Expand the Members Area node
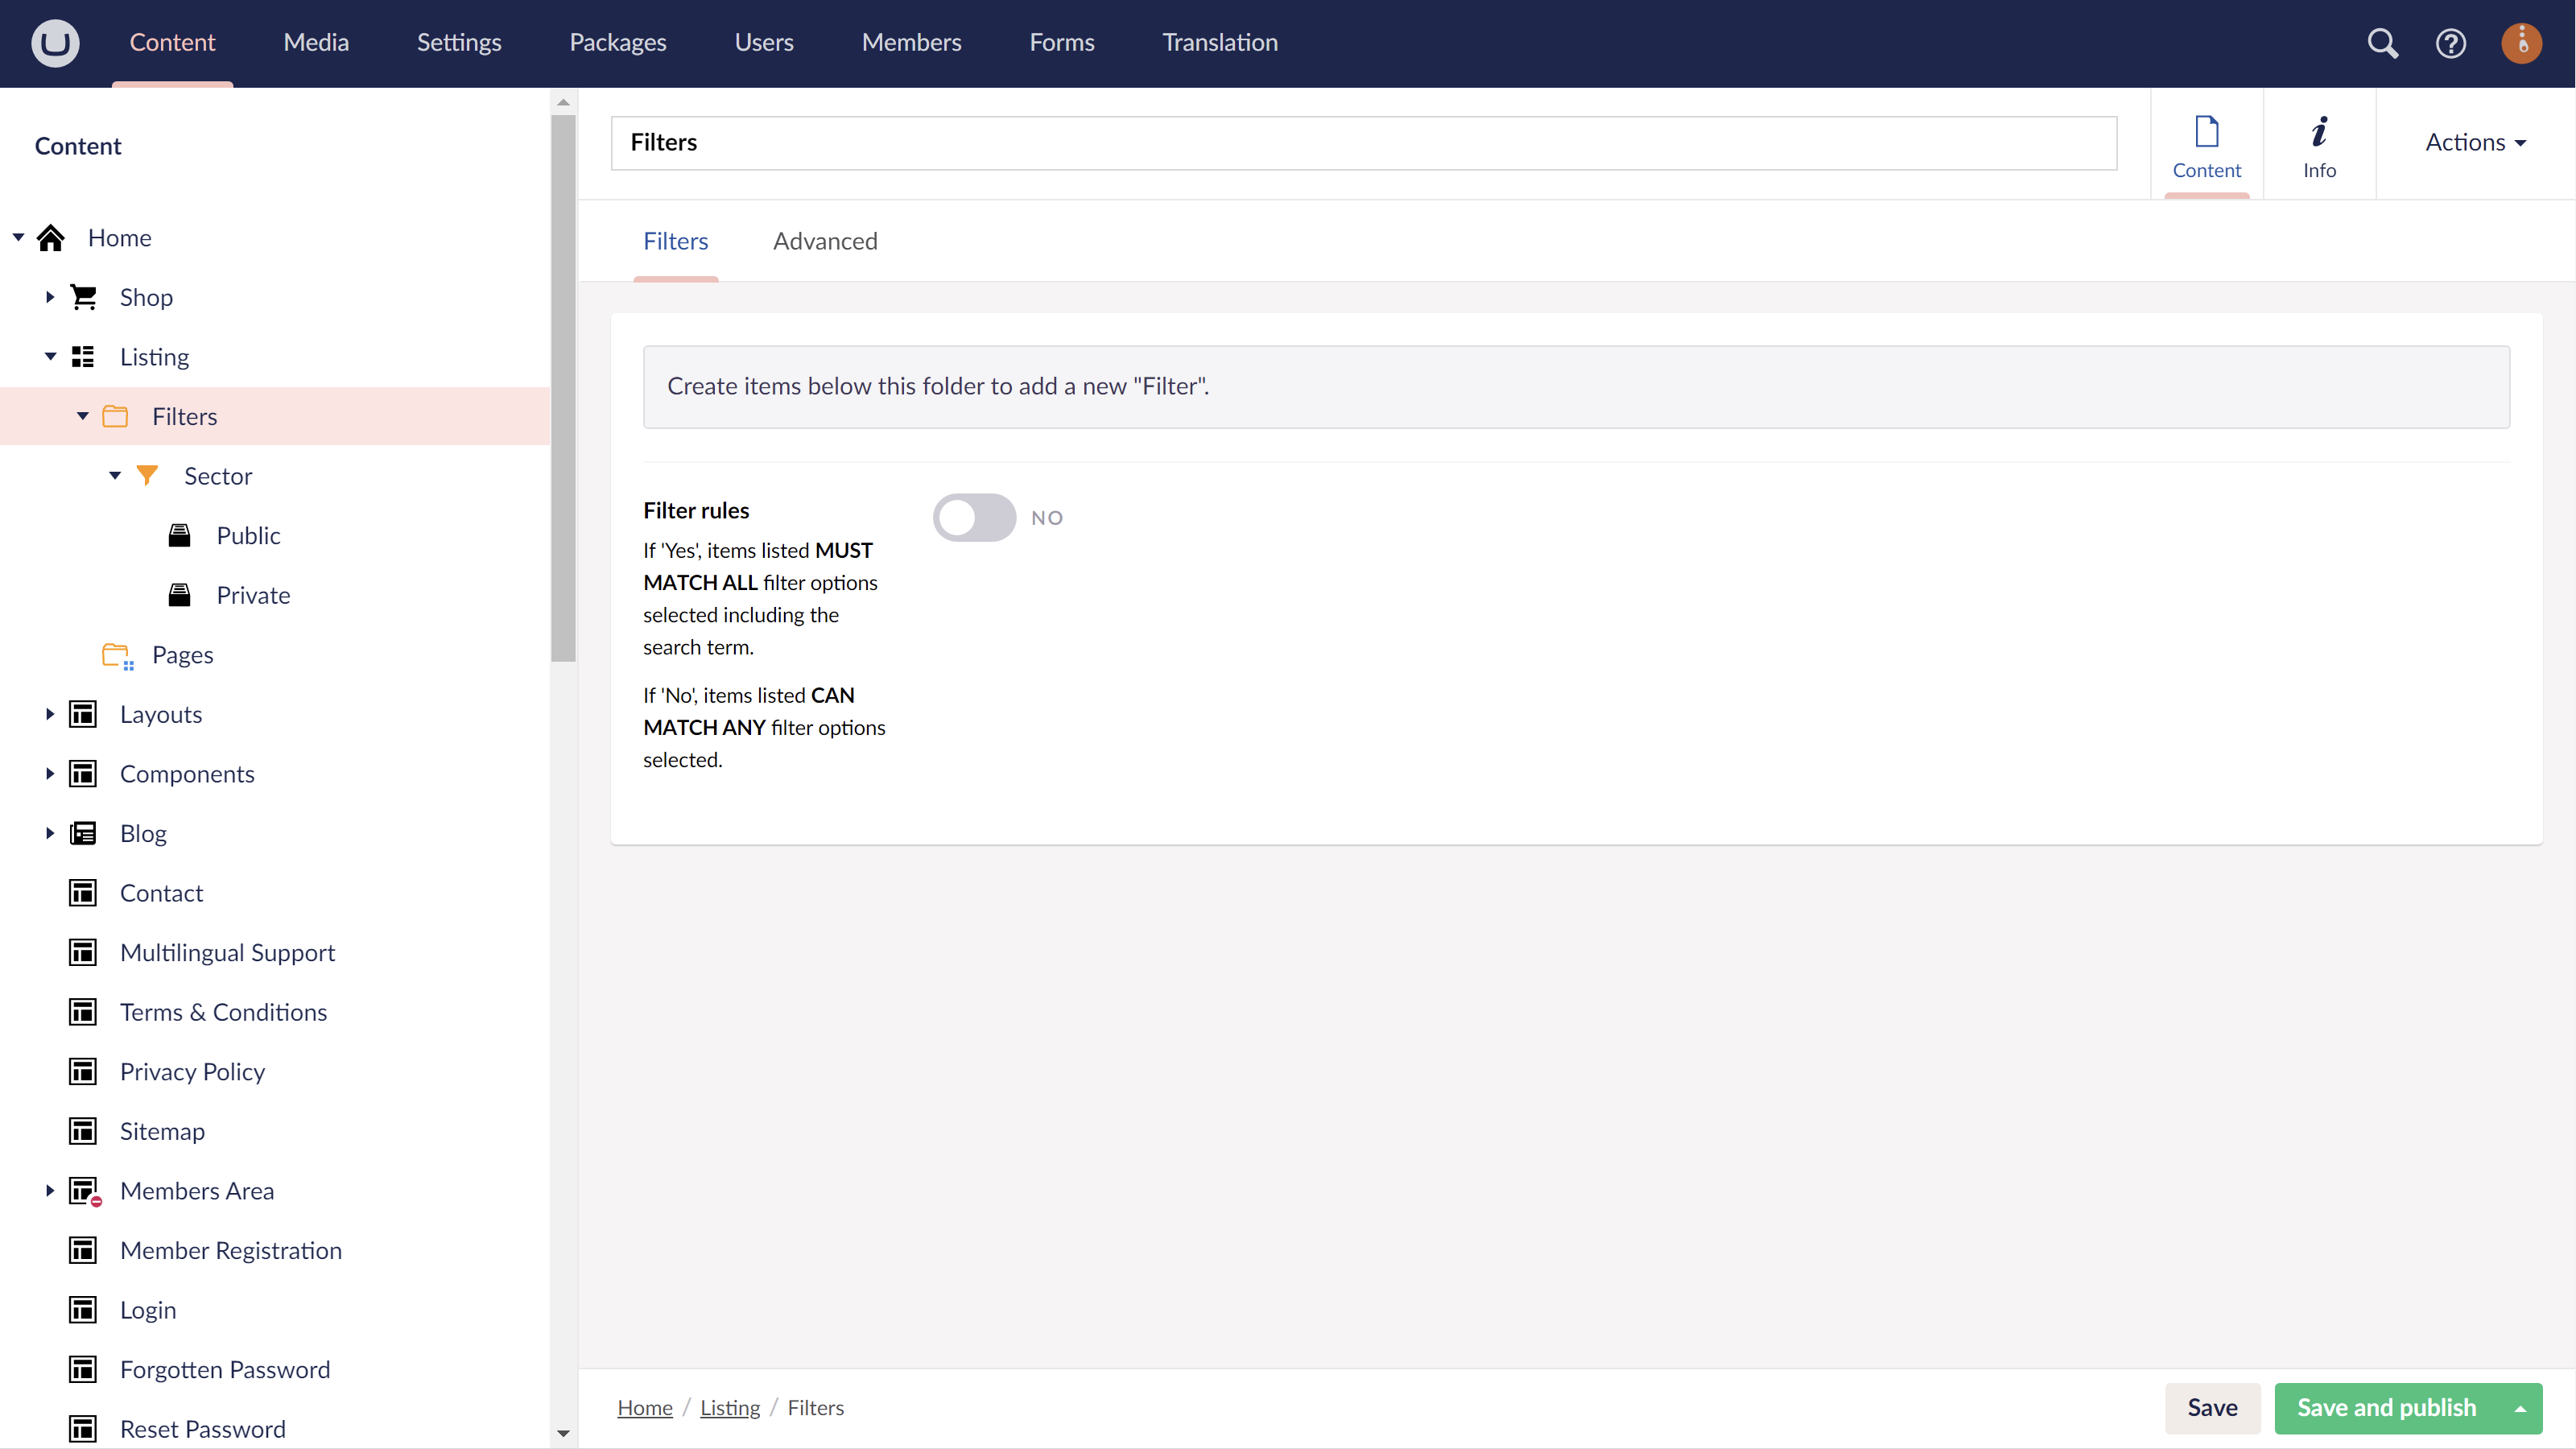 (50, 1190)
